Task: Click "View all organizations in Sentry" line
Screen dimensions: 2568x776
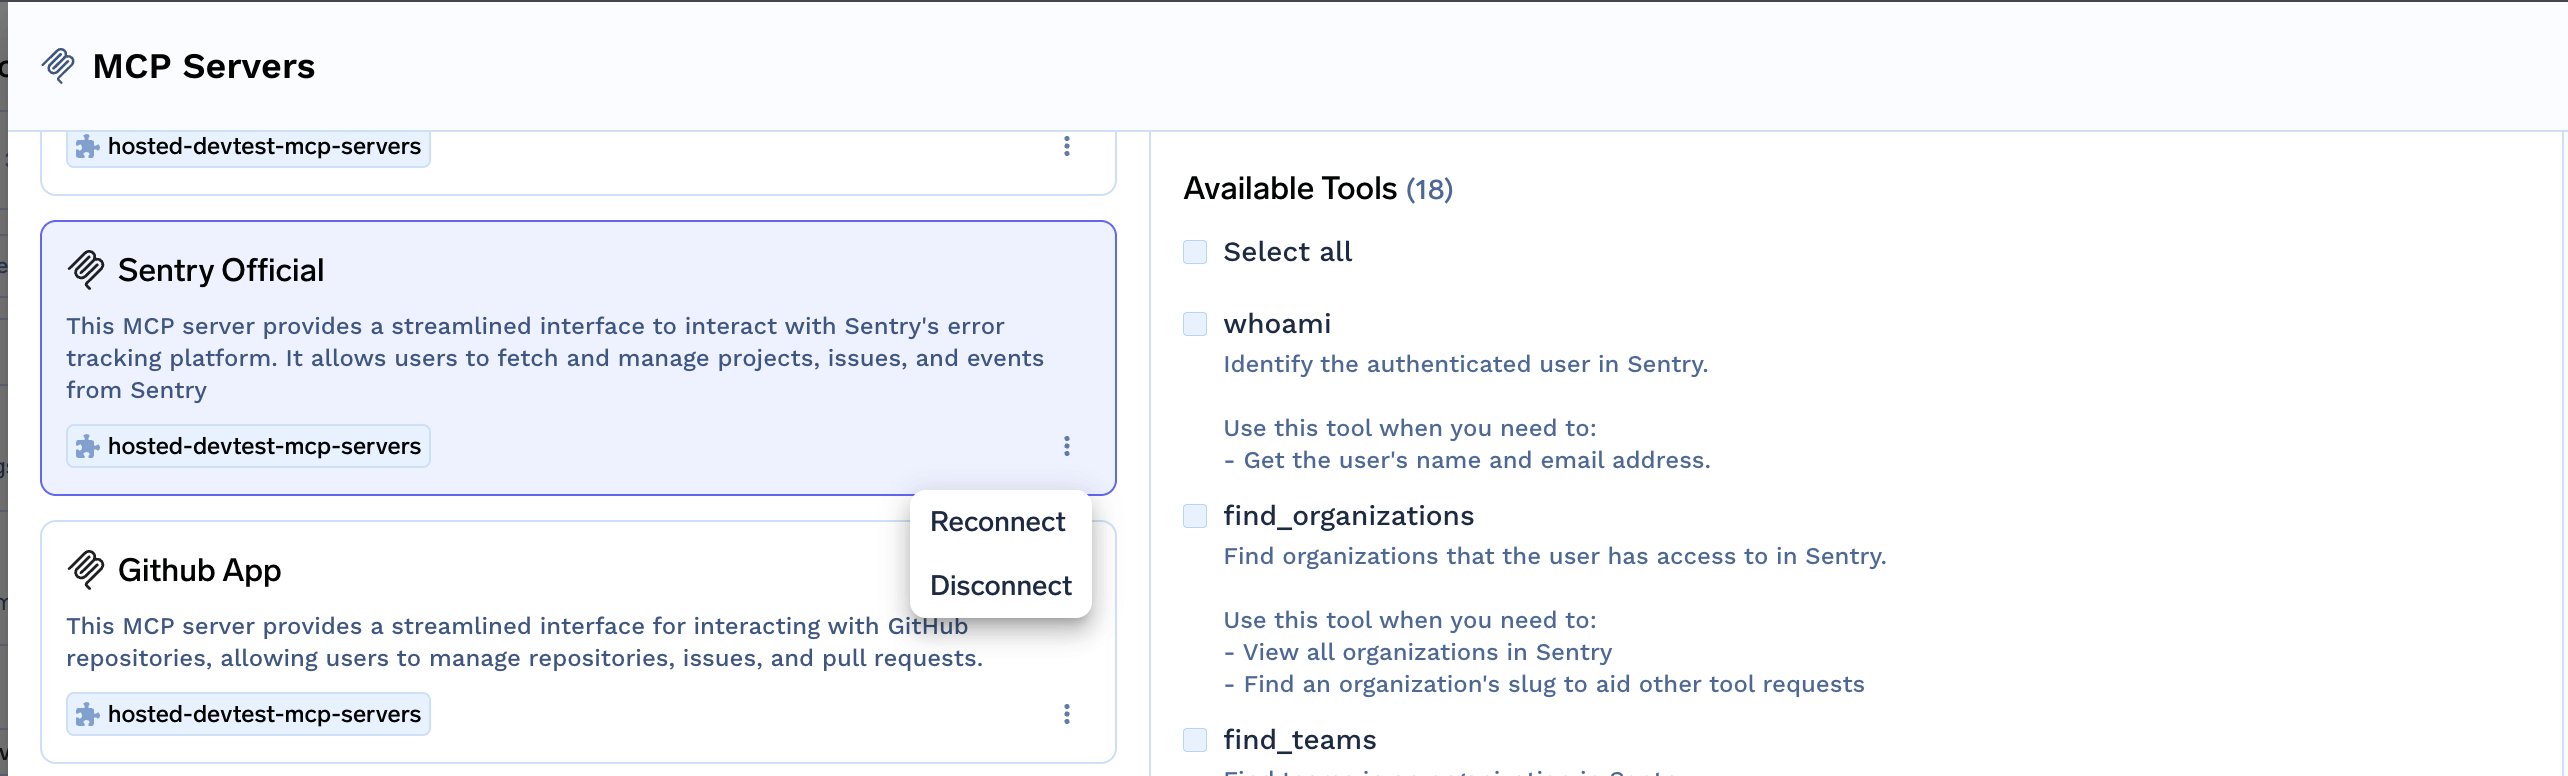Action: point(1418,652)
